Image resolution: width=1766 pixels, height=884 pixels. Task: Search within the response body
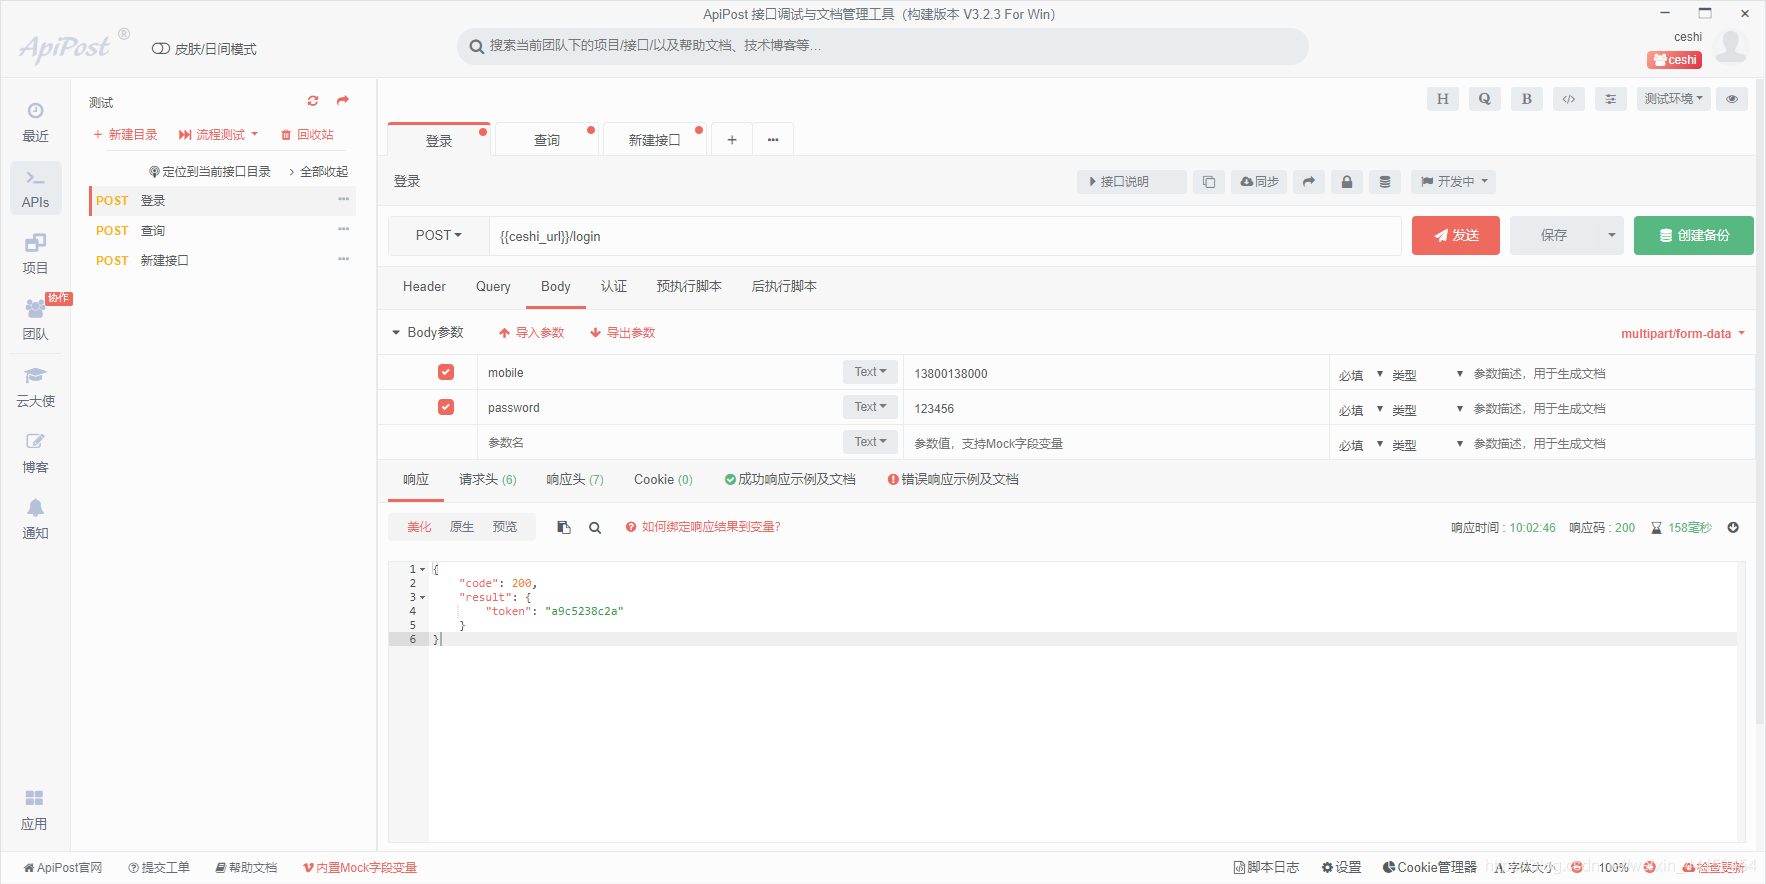pyautogui.click(x=595, y=527)
